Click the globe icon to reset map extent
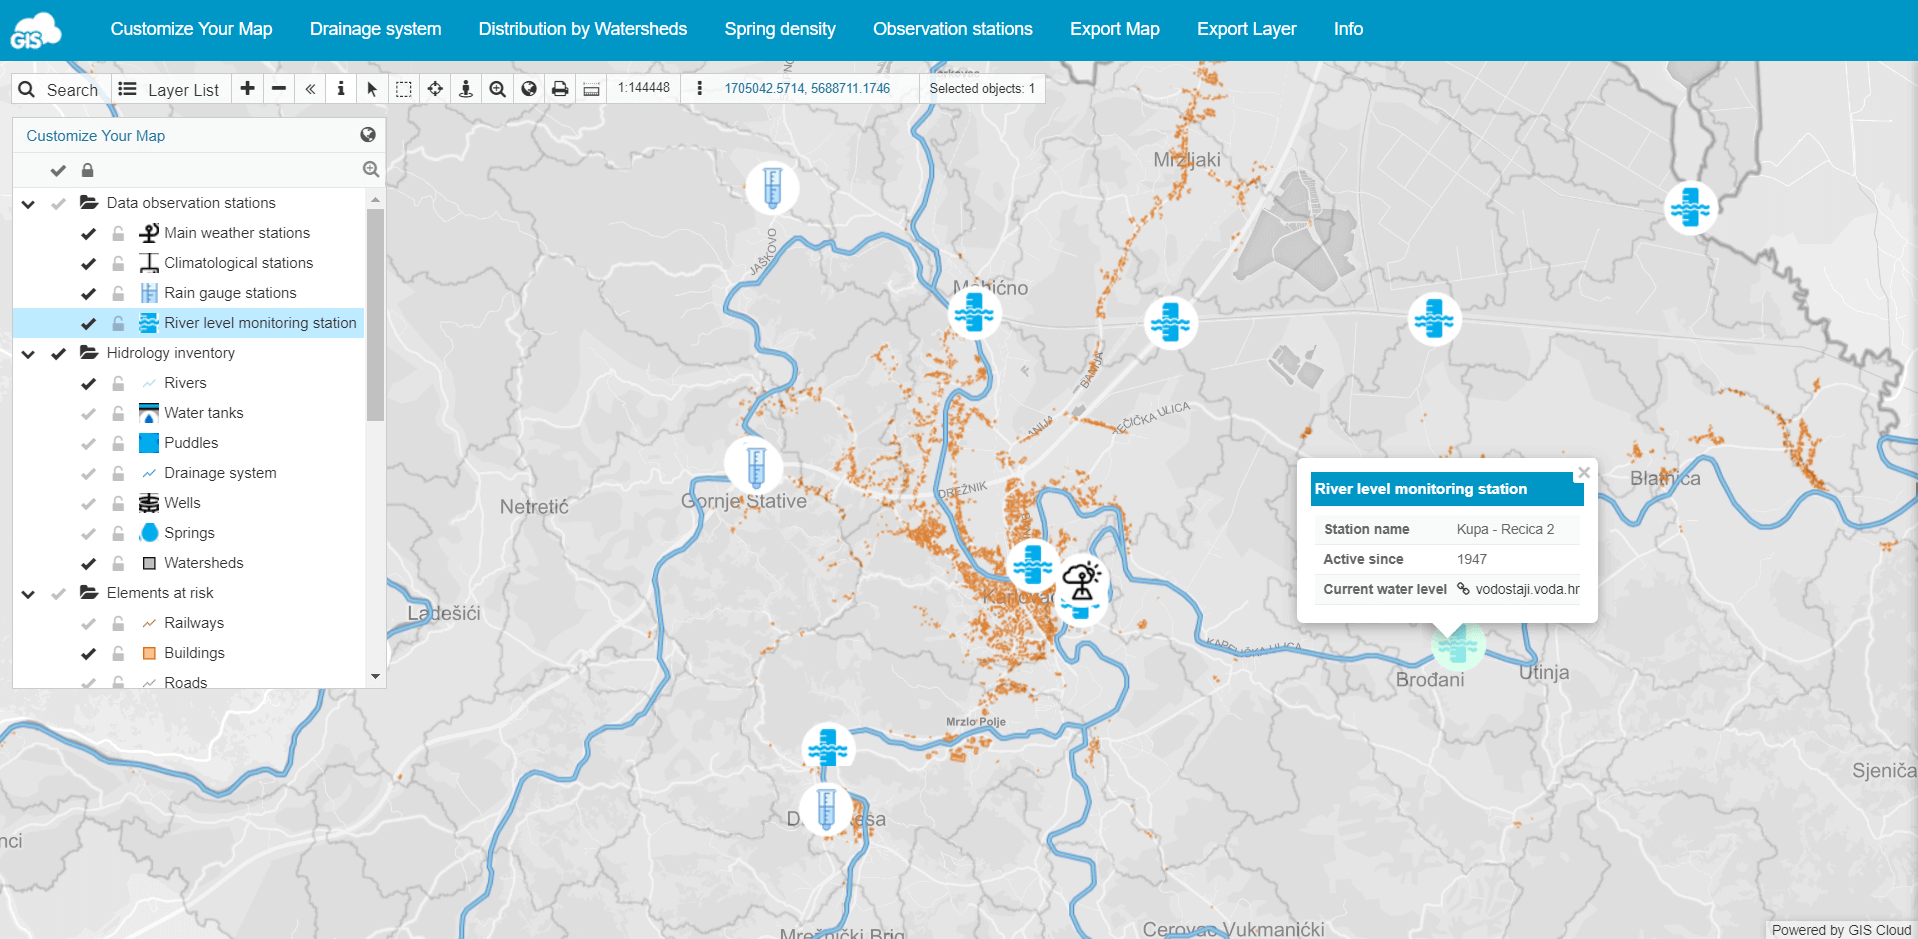The height and width of the screenshot is (939, 1918). 529,88
